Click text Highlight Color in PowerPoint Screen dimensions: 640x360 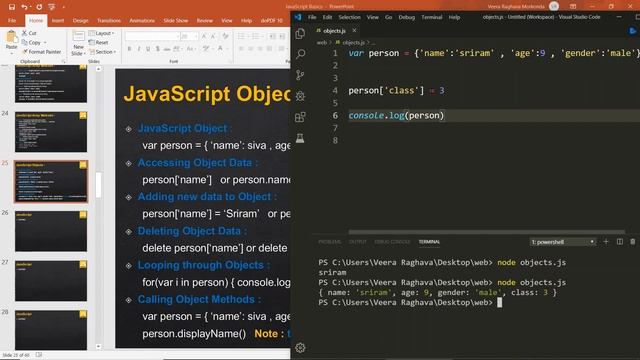click(207, 49)
